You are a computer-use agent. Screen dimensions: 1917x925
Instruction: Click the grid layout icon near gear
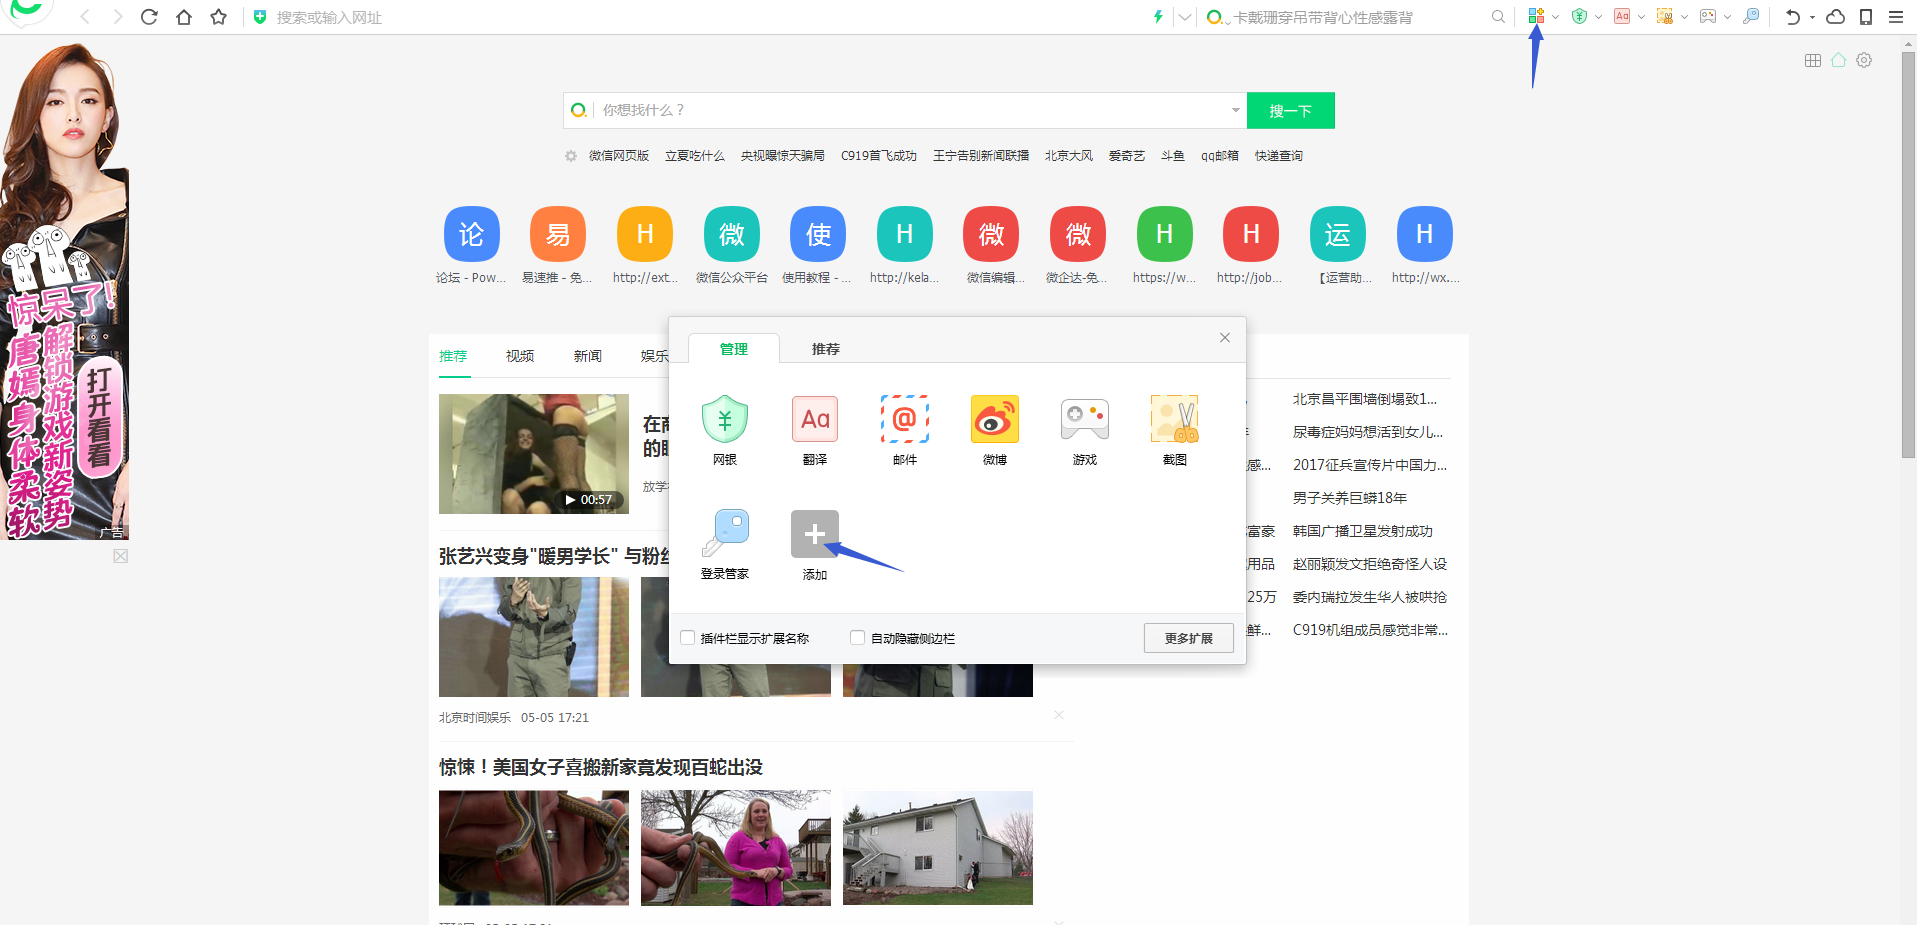[x=1813, y=60]
